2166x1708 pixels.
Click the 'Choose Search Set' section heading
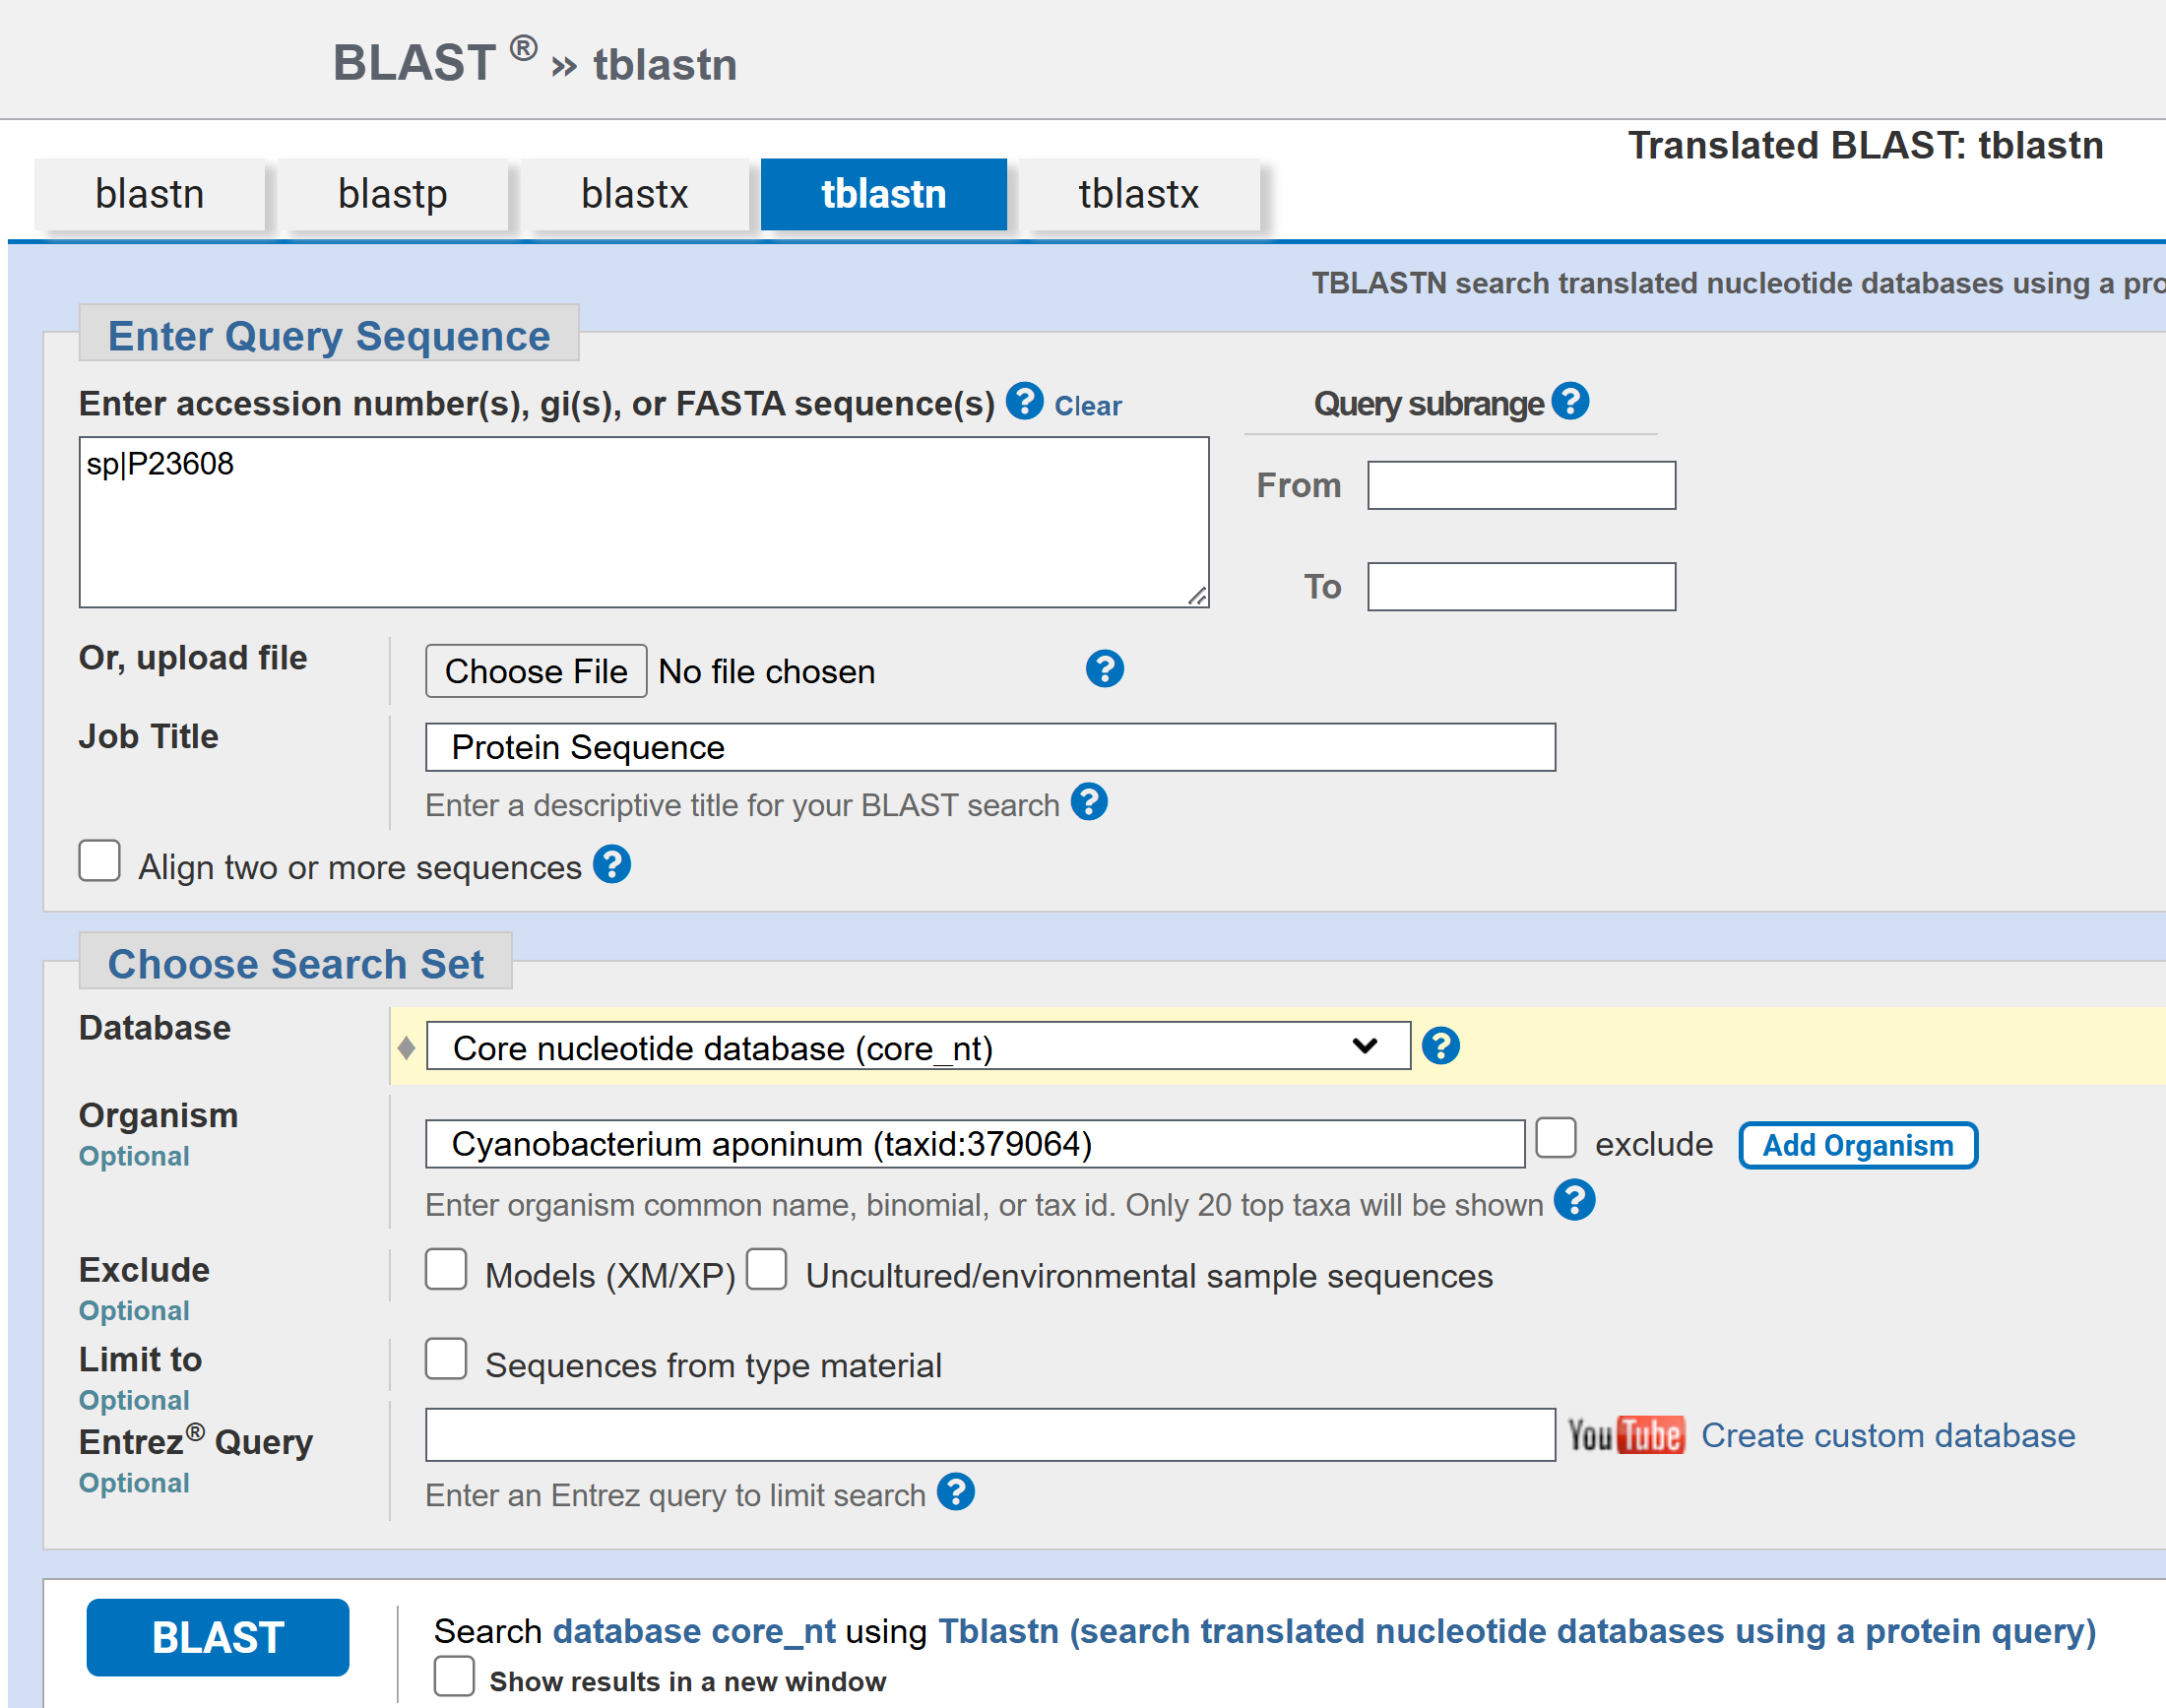point(296,964)
